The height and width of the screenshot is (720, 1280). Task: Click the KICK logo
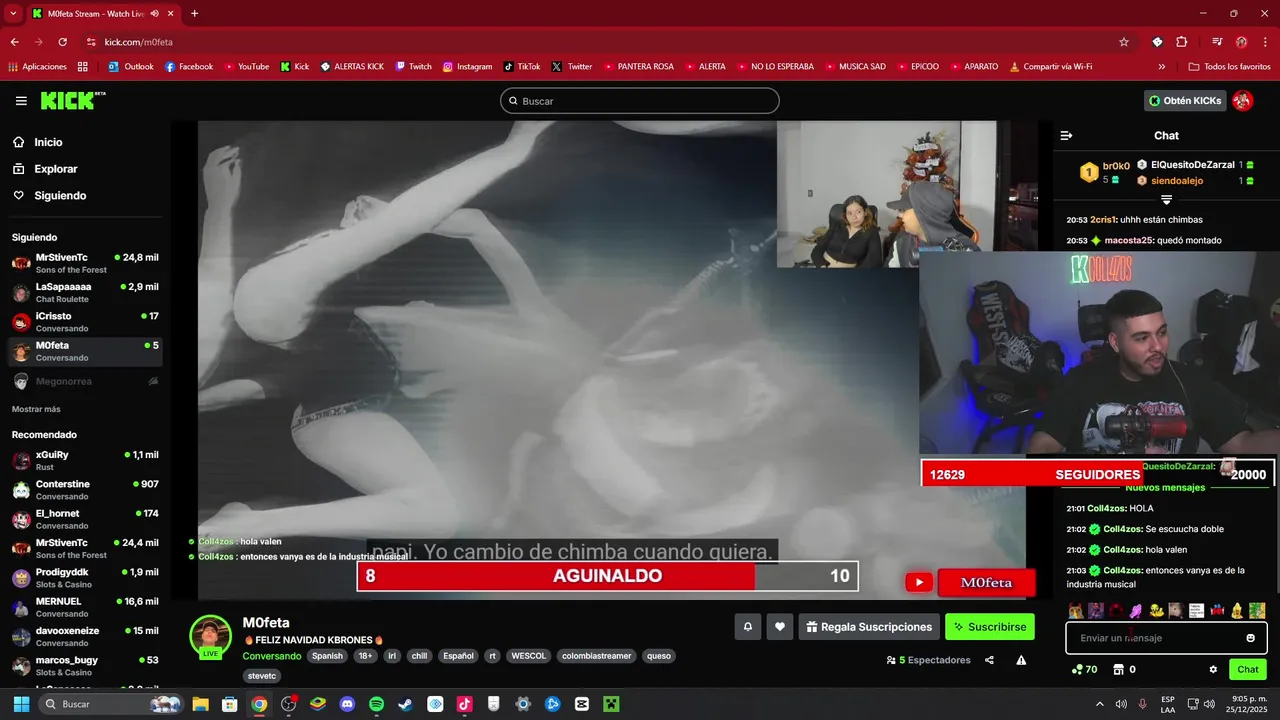73,100
